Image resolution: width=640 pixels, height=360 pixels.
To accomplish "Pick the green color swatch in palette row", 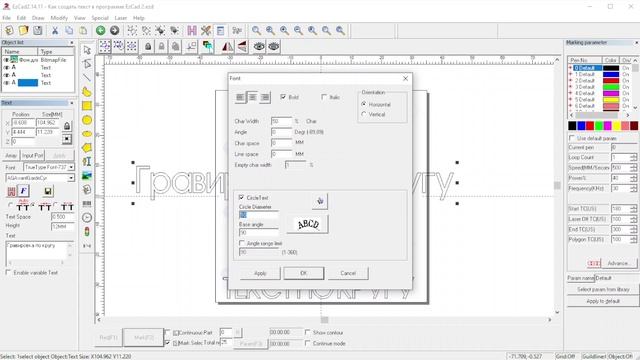I will click(599, 126).
